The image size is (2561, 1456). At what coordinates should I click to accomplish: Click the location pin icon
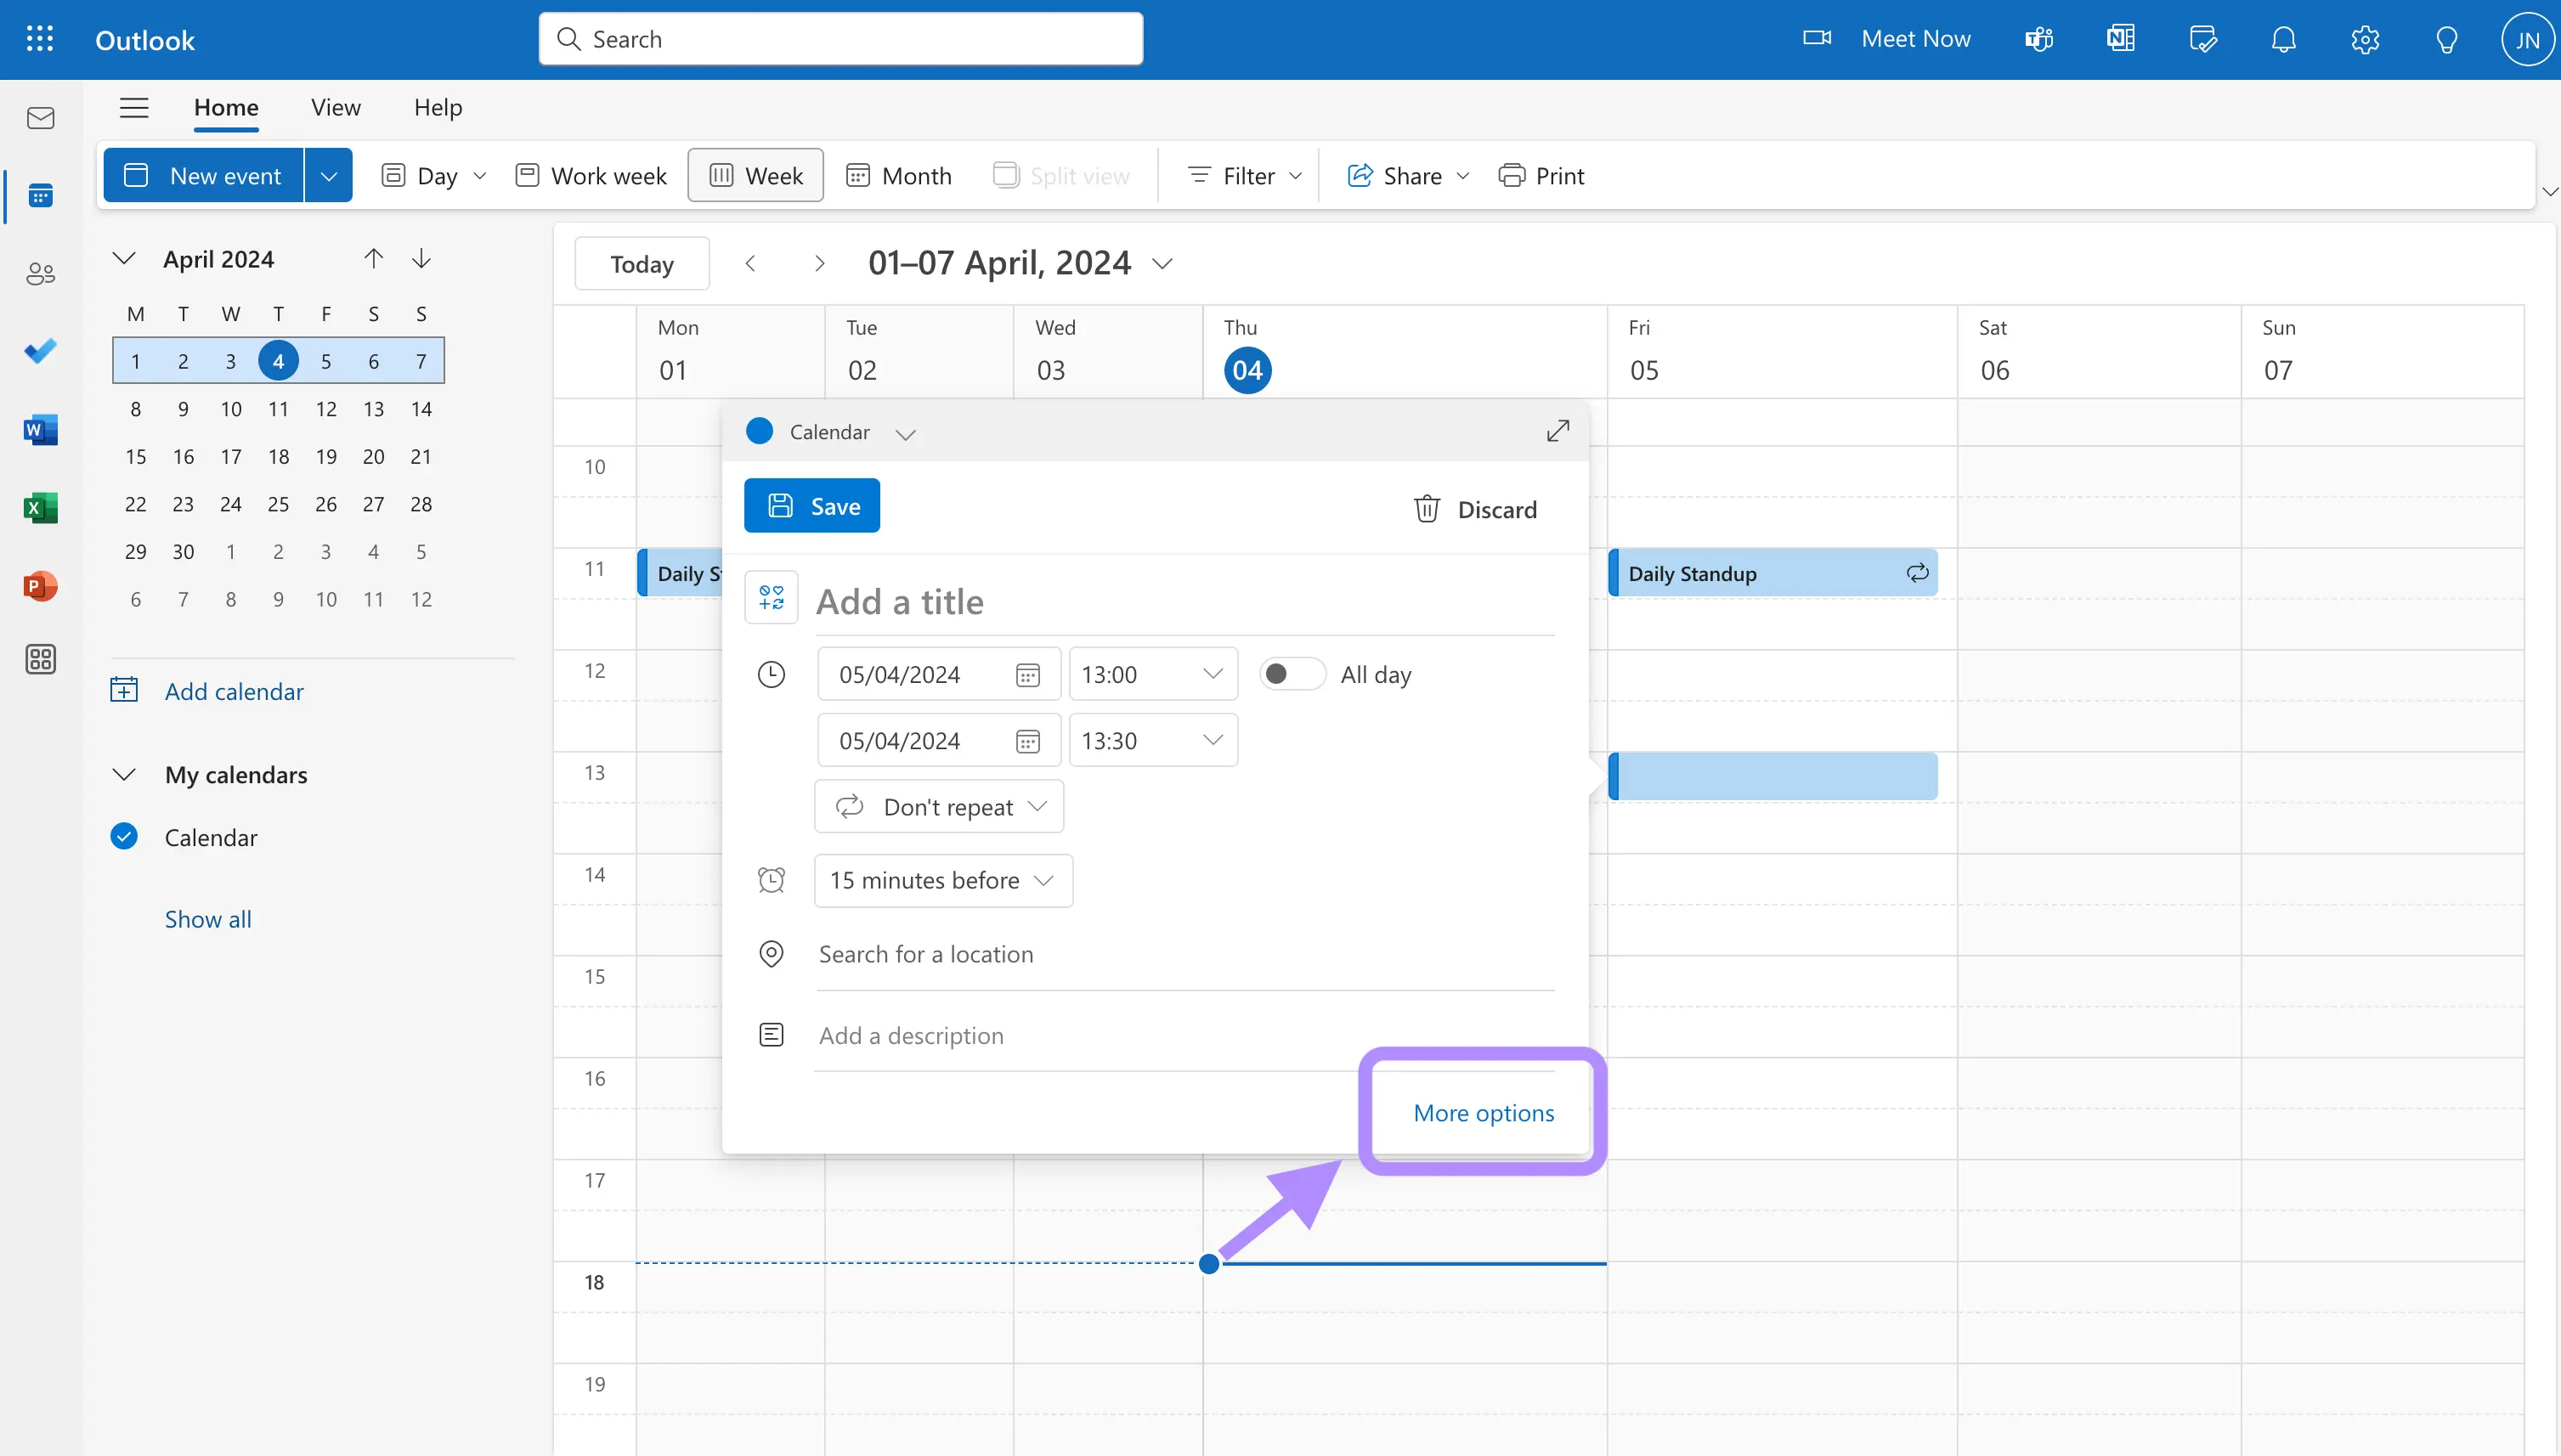[x=771, y=951]
